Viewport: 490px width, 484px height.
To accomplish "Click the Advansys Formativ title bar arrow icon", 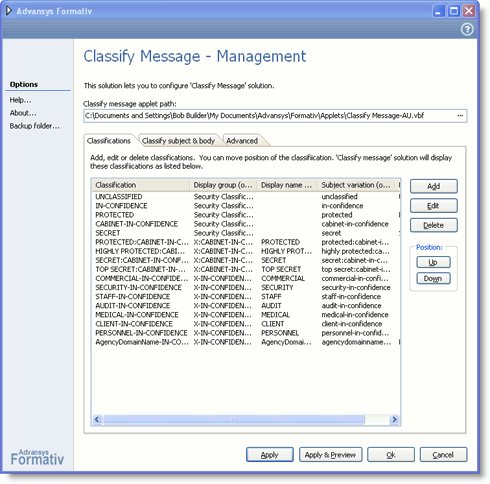I will point(9,11).
